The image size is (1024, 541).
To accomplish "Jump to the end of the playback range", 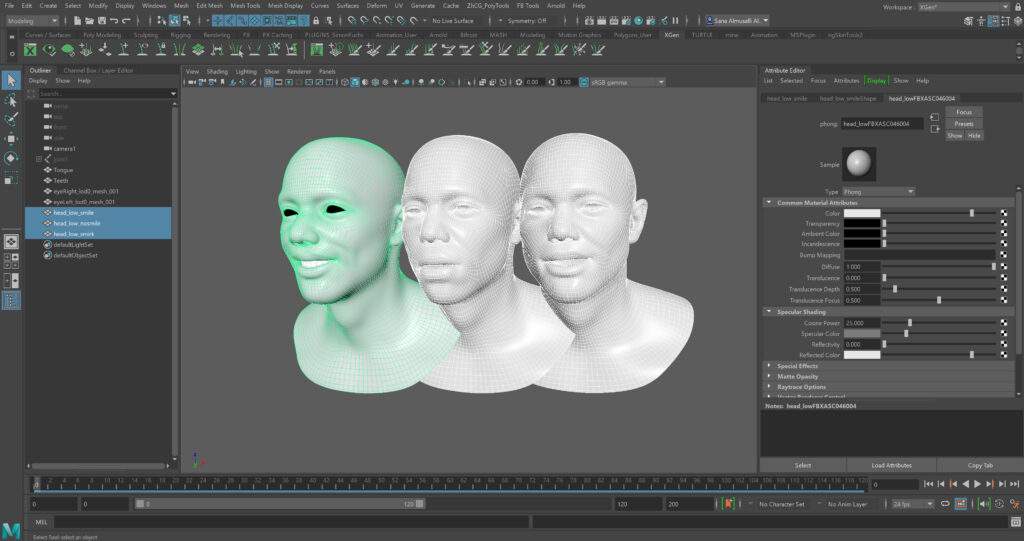I will (x=1015, y=485).
